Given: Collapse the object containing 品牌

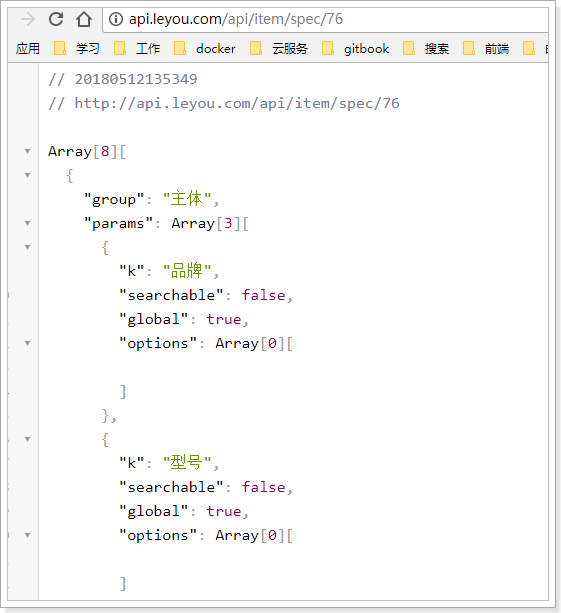Looking at the screenshot, I should 27,247.
